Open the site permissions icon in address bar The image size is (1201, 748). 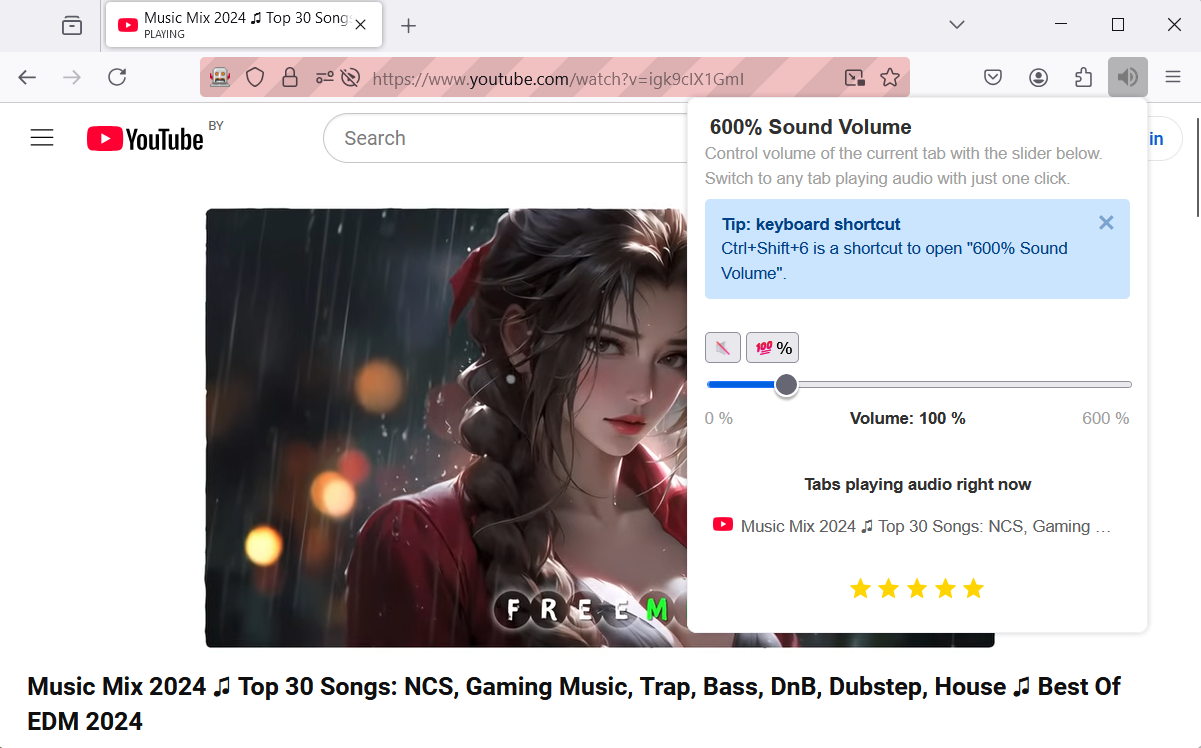click(x=324, y=77)
